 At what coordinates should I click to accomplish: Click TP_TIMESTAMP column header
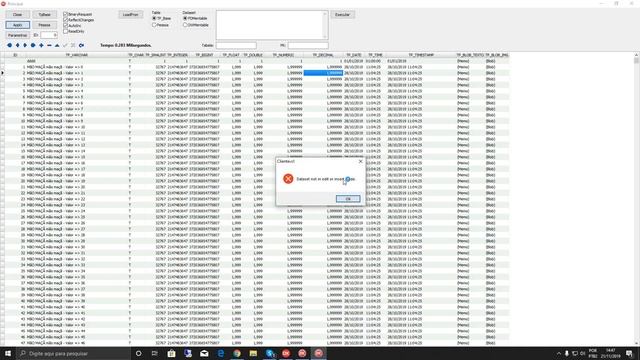pyautogui.click(x=421, y=55)
